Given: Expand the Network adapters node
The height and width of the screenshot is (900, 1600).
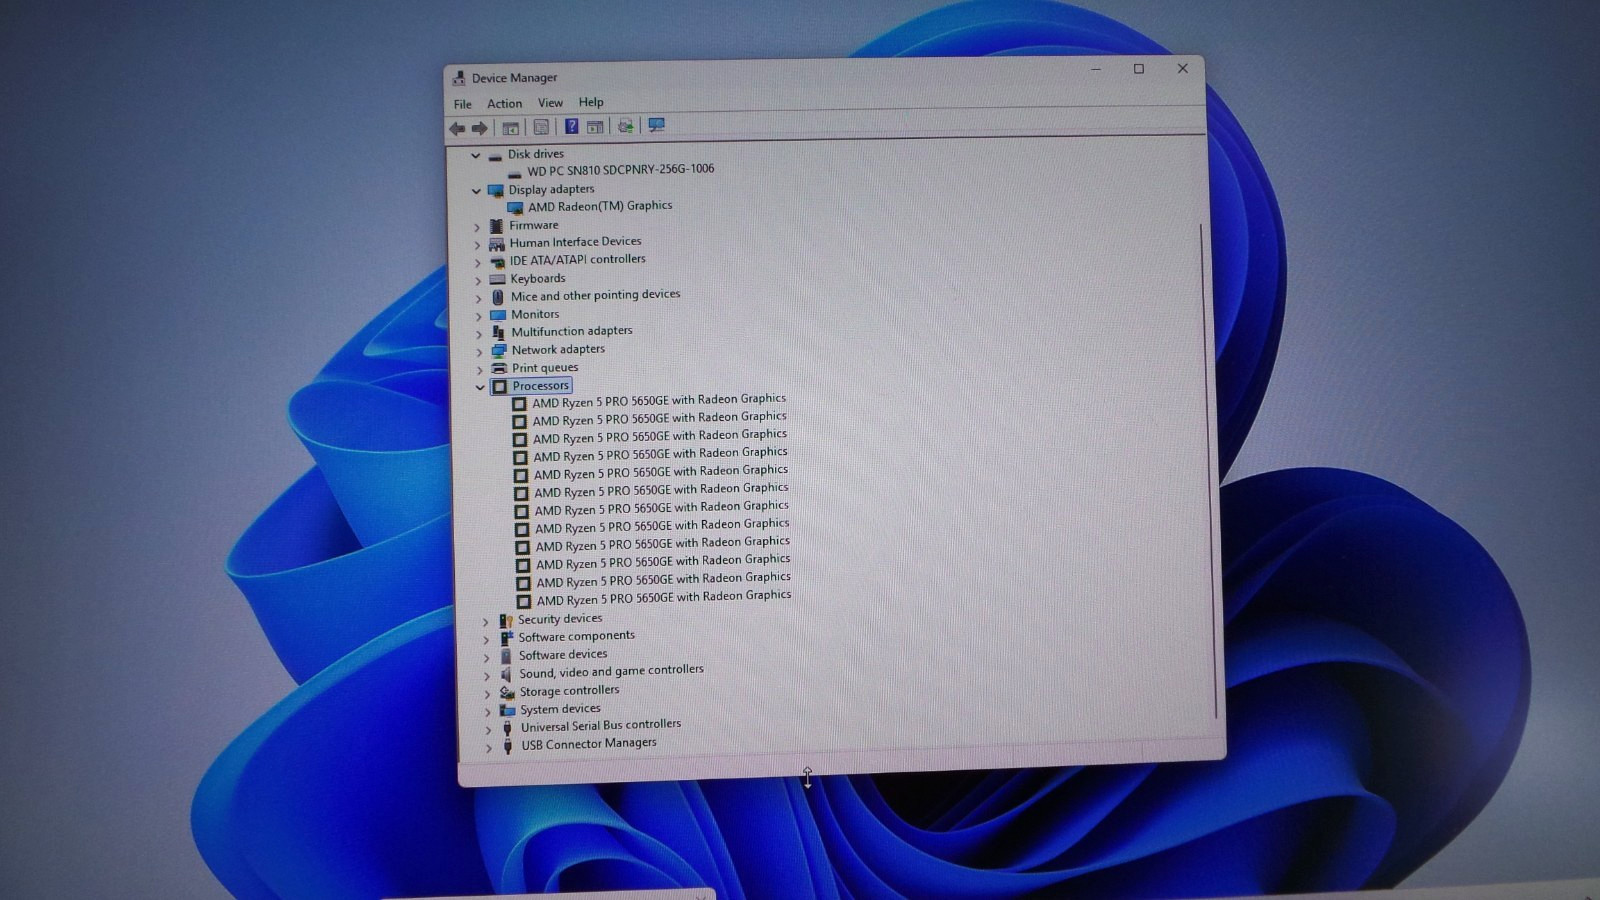Looking at the screenshot, I should (x=480, y=352).
